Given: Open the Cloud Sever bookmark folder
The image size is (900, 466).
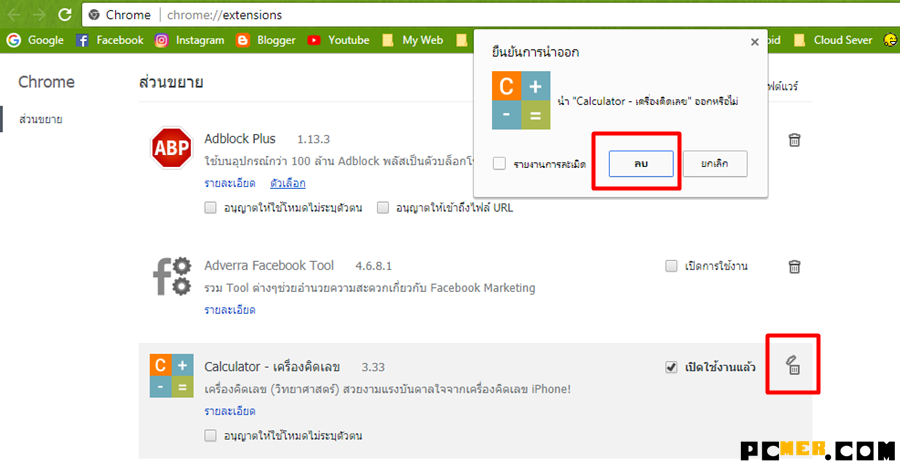Looking at the screenshot, I should pos(833,40).
